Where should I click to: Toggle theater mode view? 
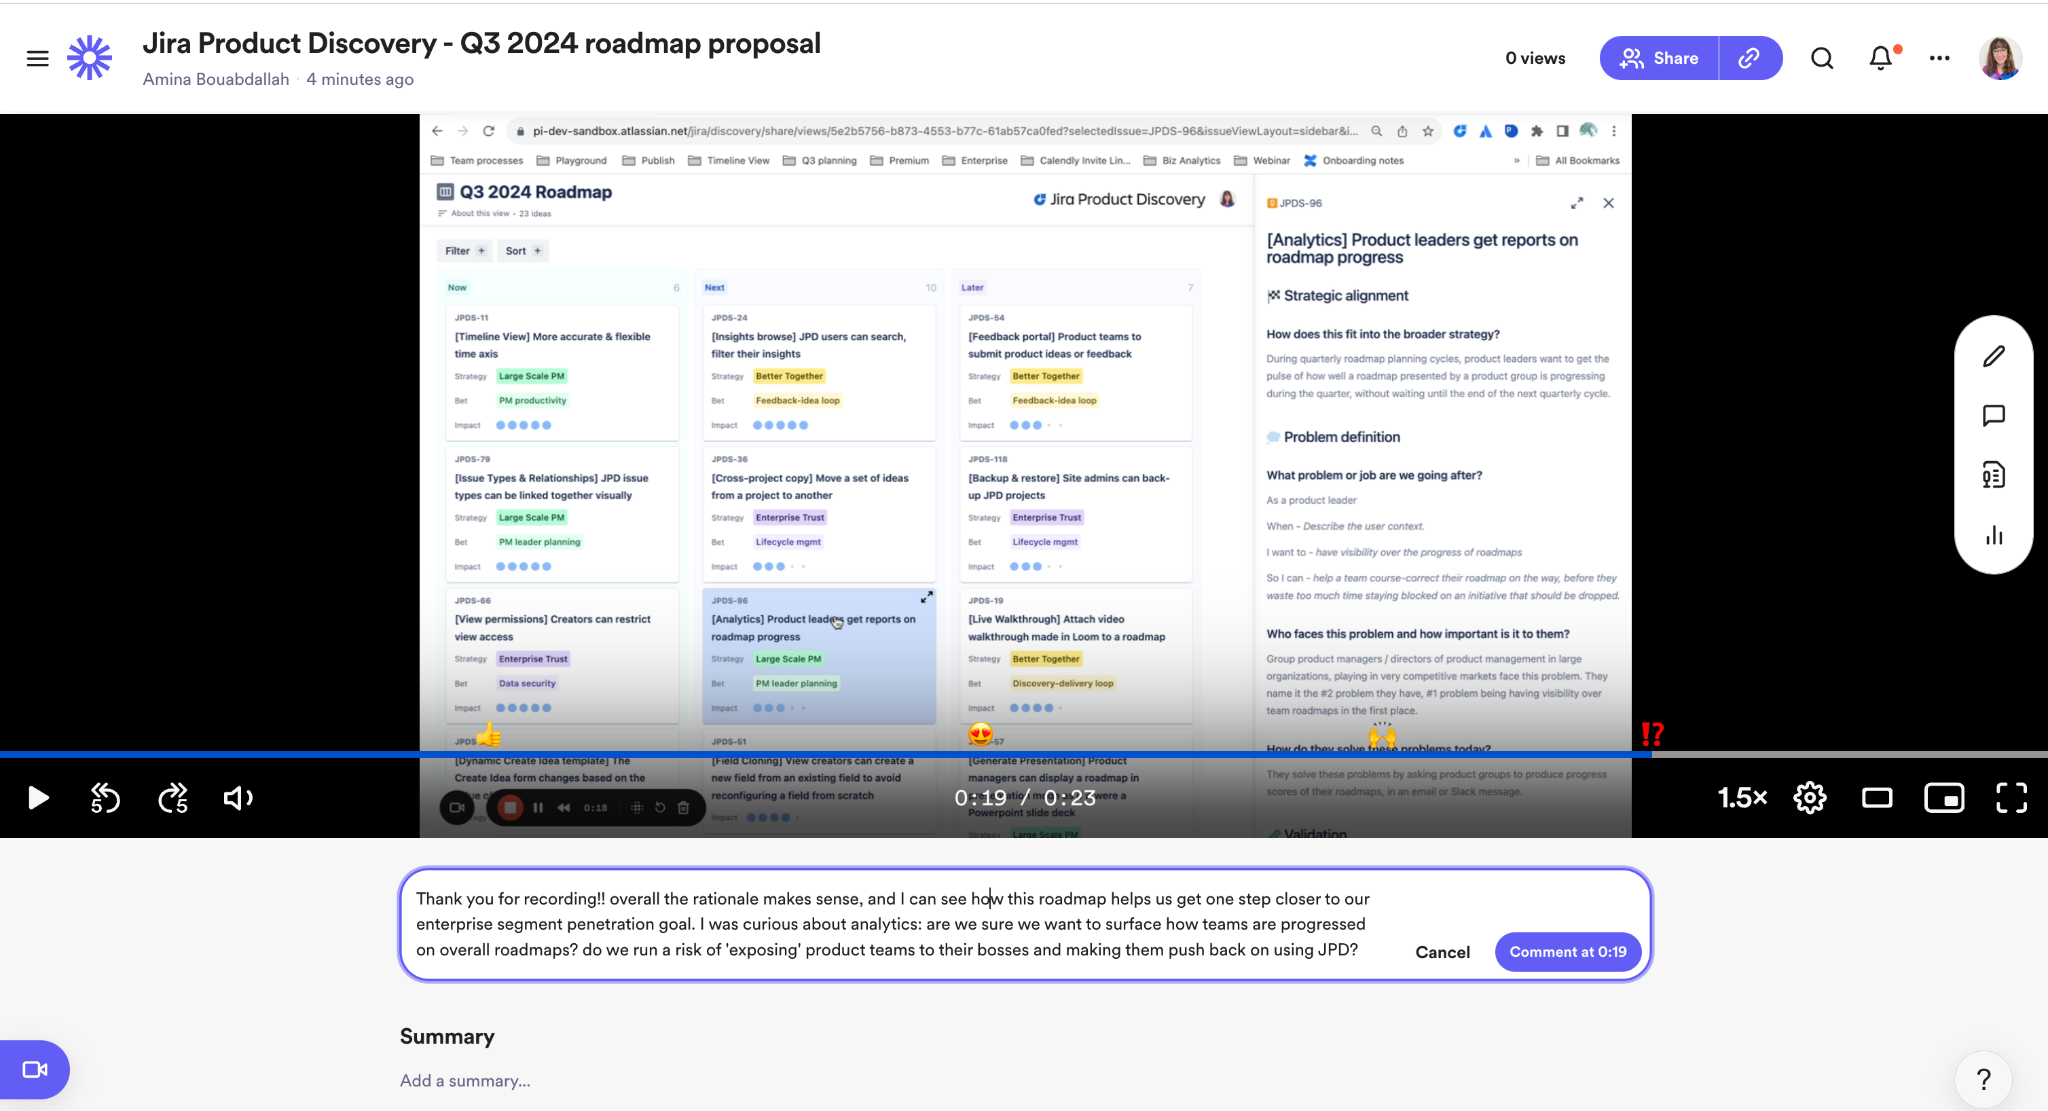click(1877, 797)
